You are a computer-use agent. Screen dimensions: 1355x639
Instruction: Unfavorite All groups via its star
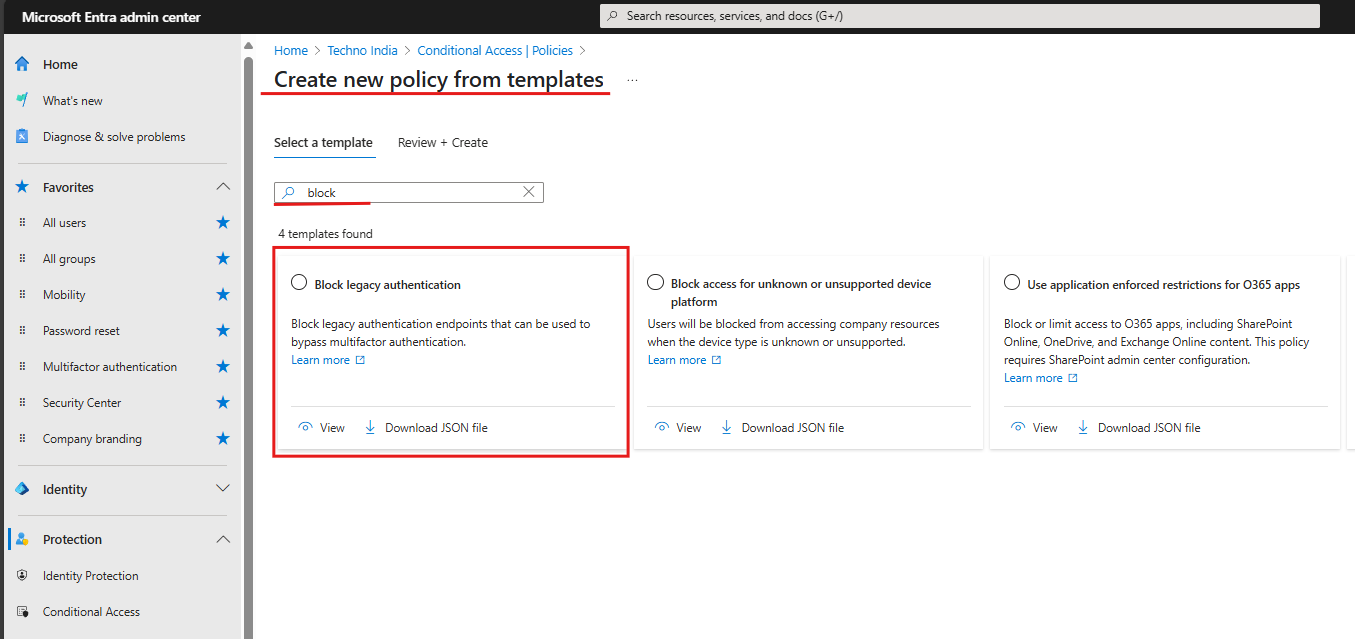pyautogui.click(x=223, y=259)
